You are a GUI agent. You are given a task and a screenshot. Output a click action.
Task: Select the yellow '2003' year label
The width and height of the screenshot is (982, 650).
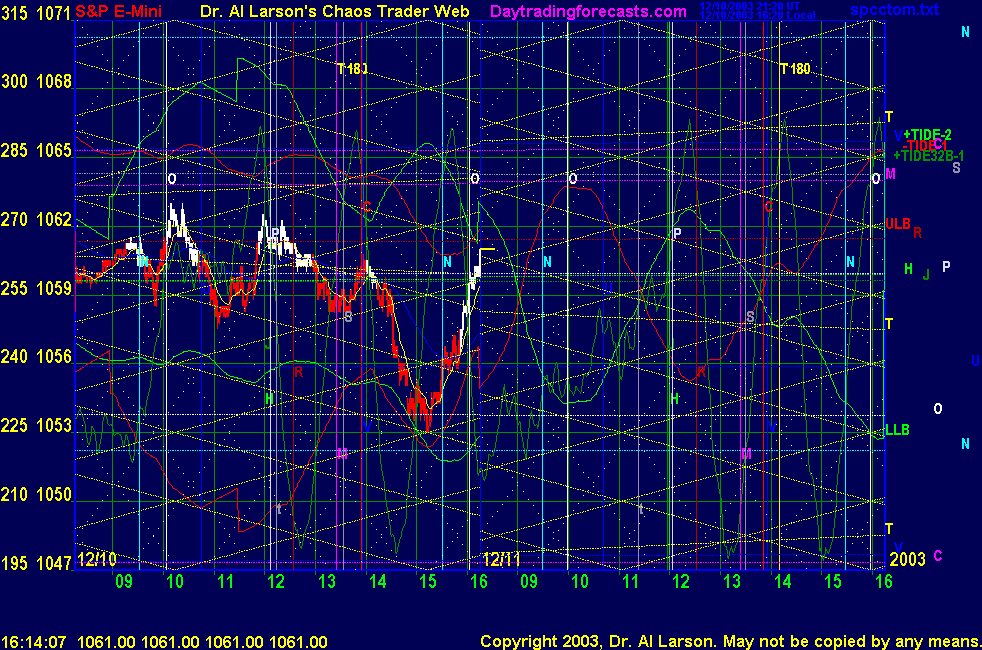click(x=907, y=559)
